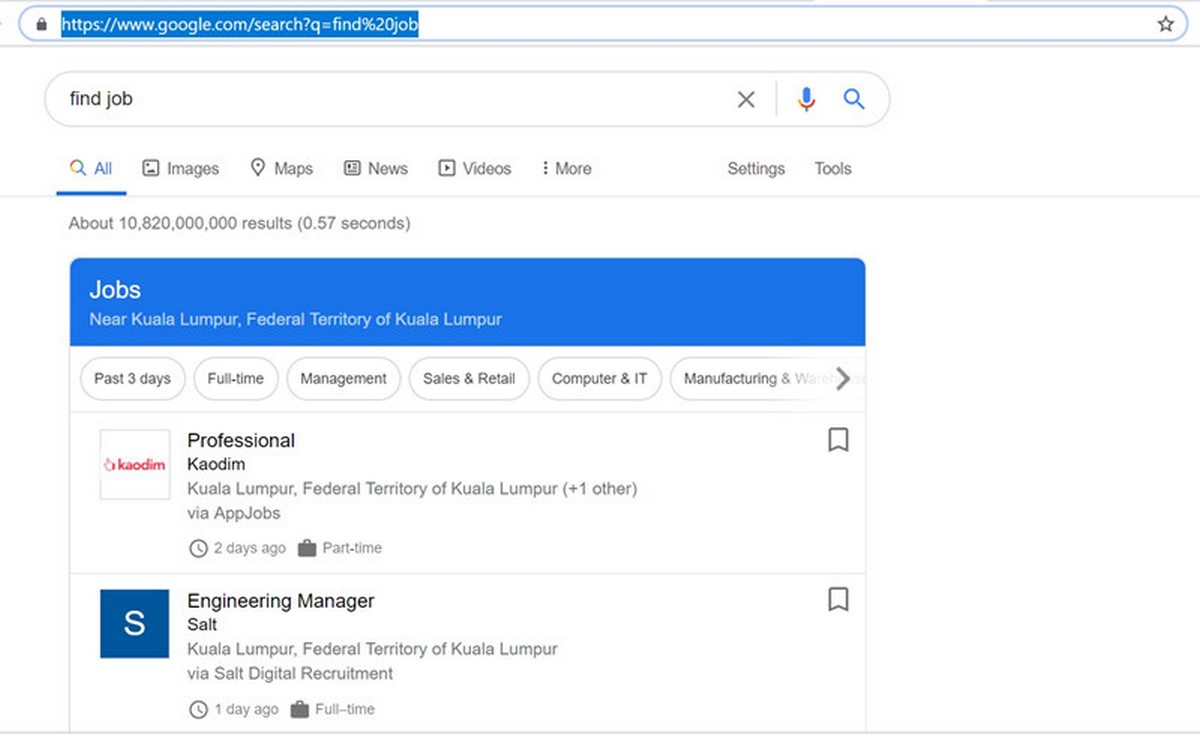Click the Near Kuala Lumpur location subtitle

coord(296,320)
